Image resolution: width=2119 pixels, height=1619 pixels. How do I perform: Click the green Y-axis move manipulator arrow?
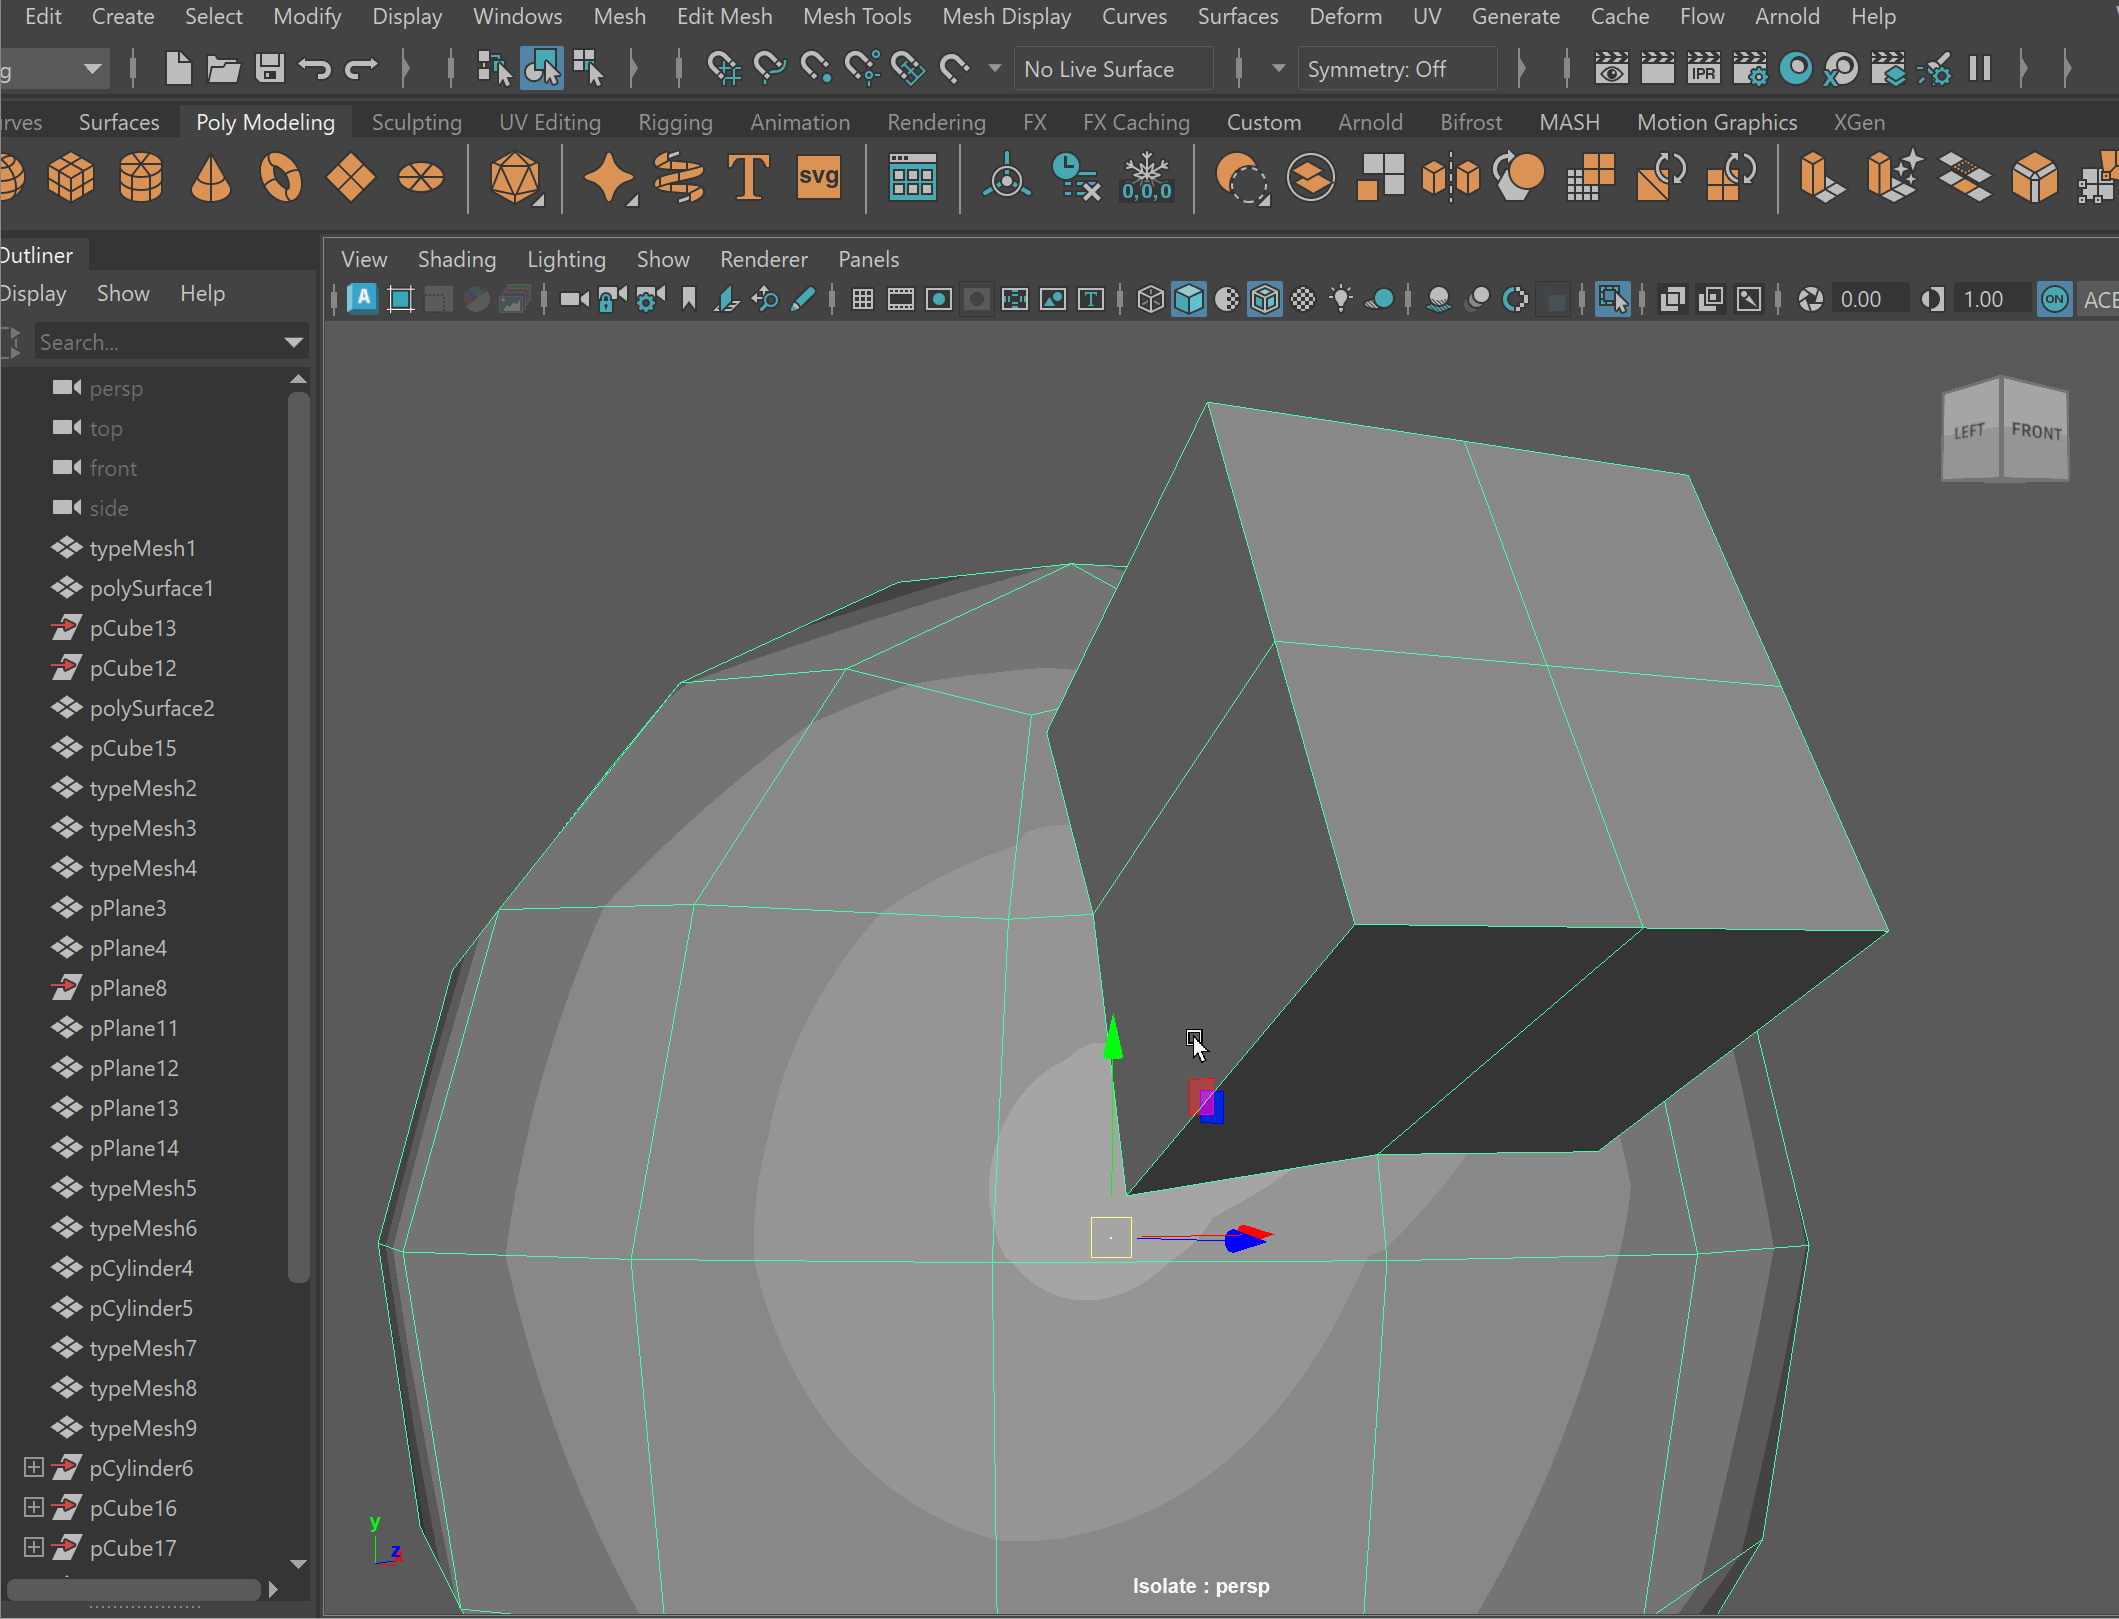coord(1112,1040)
